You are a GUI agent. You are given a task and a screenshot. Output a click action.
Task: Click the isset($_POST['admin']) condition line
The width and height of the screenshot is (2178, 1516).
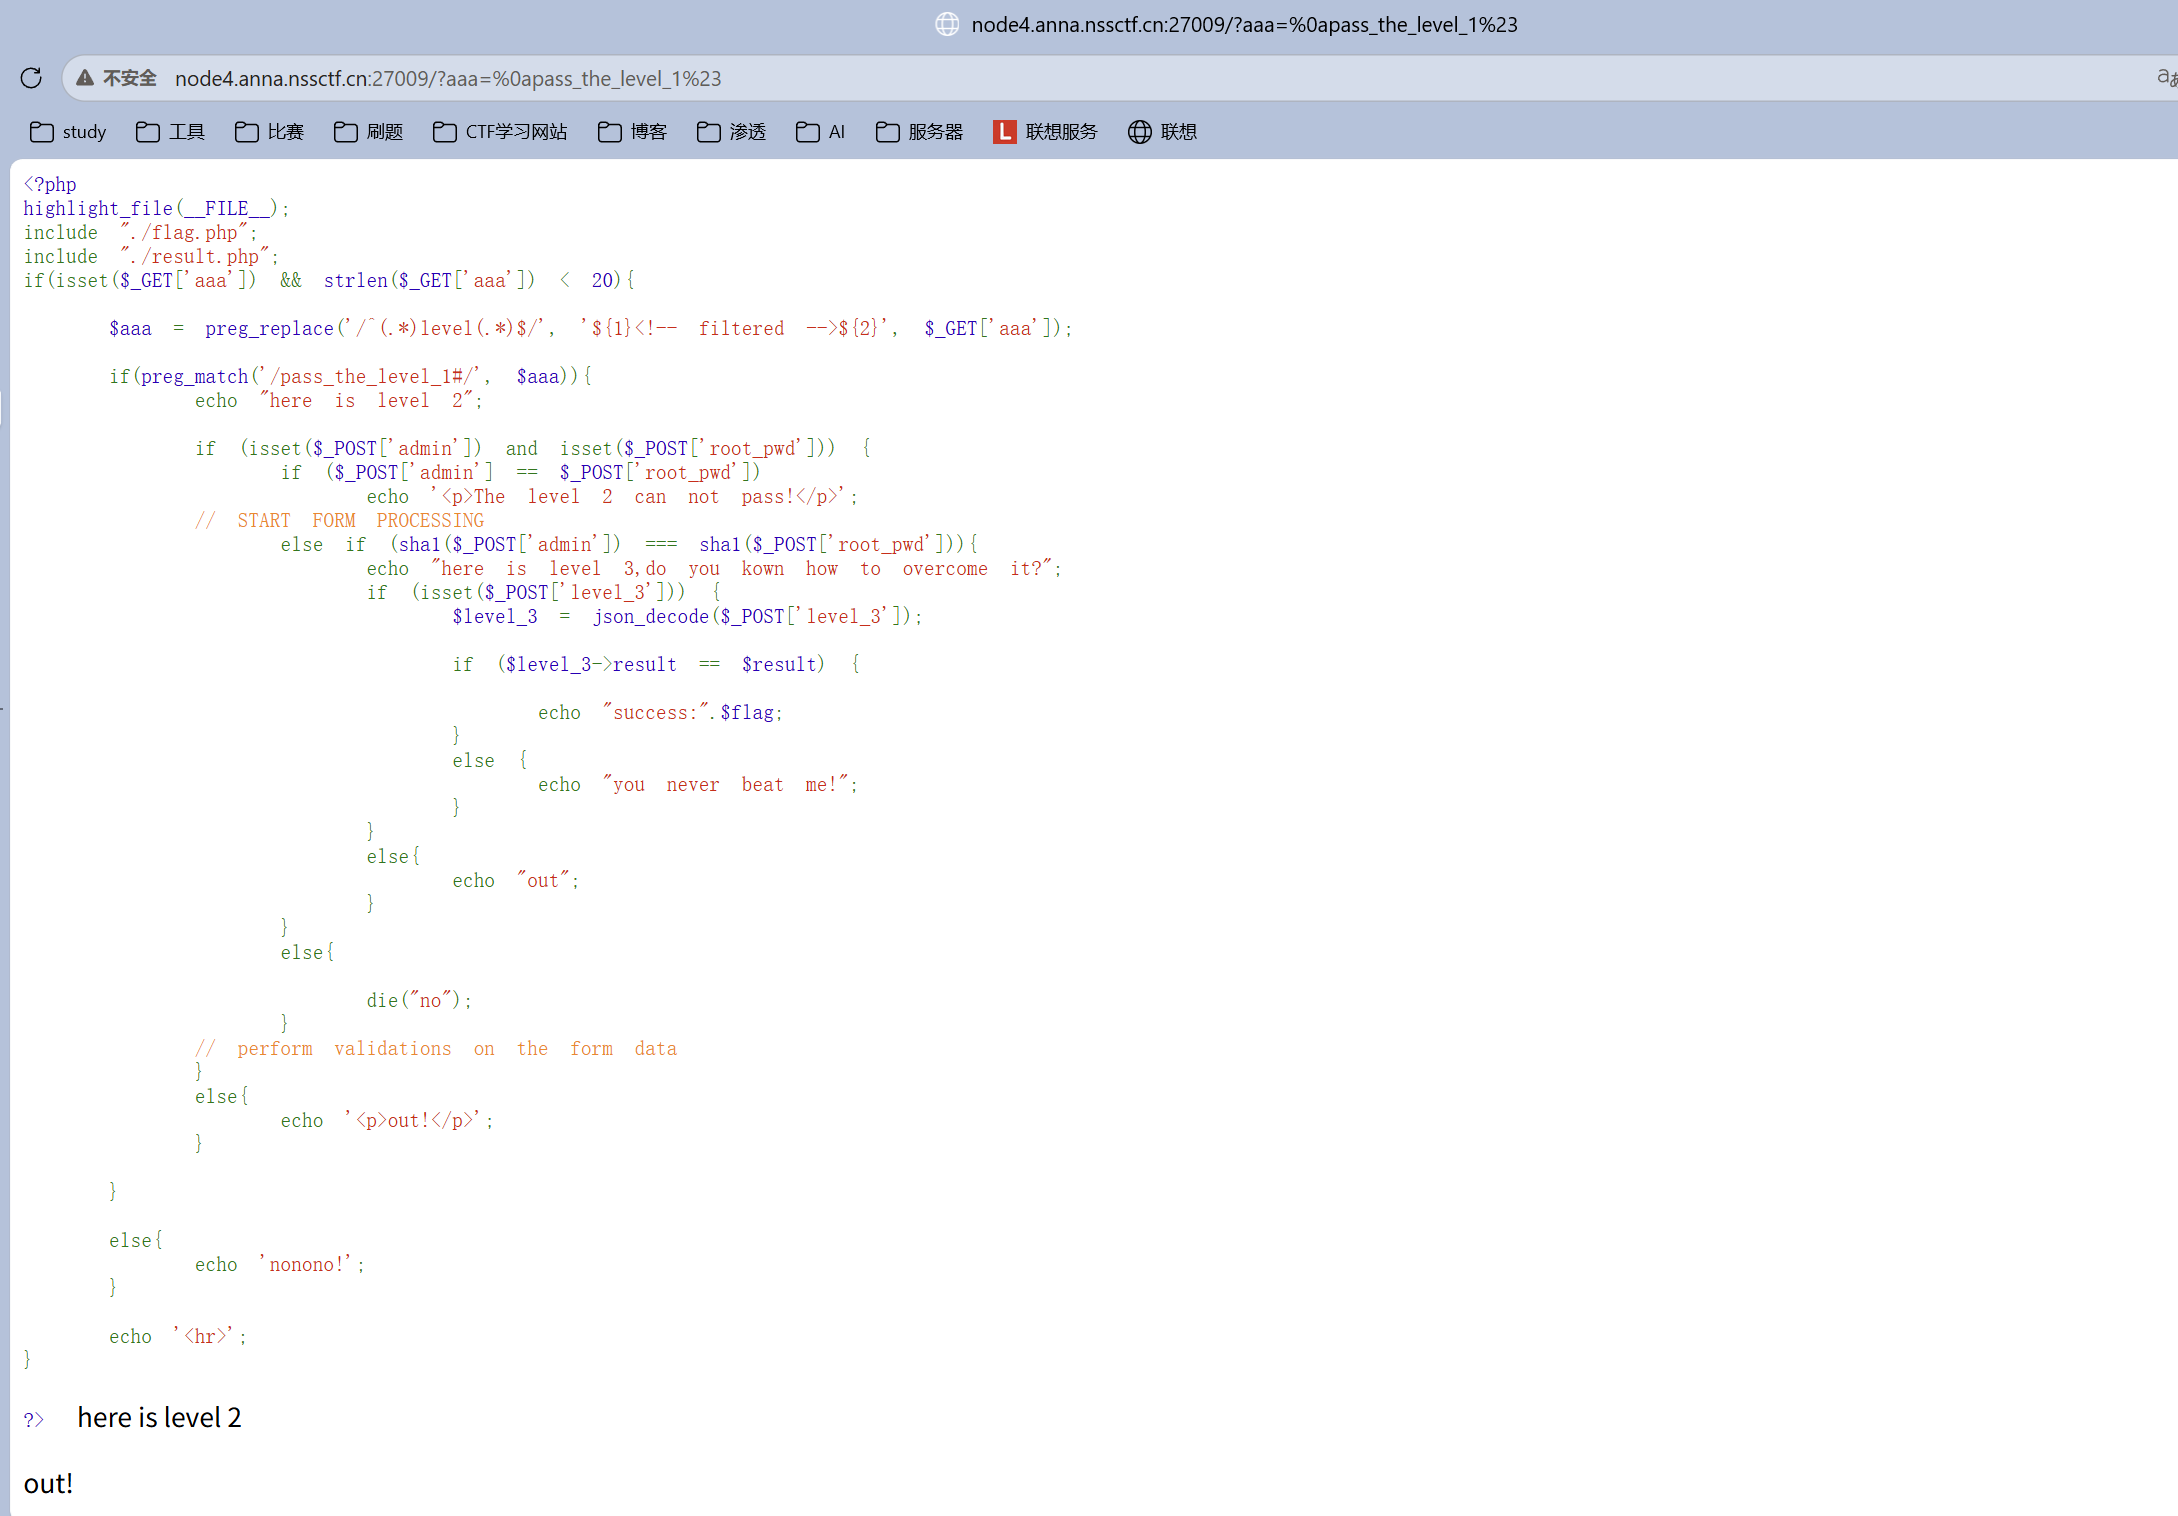coord(533,448)
